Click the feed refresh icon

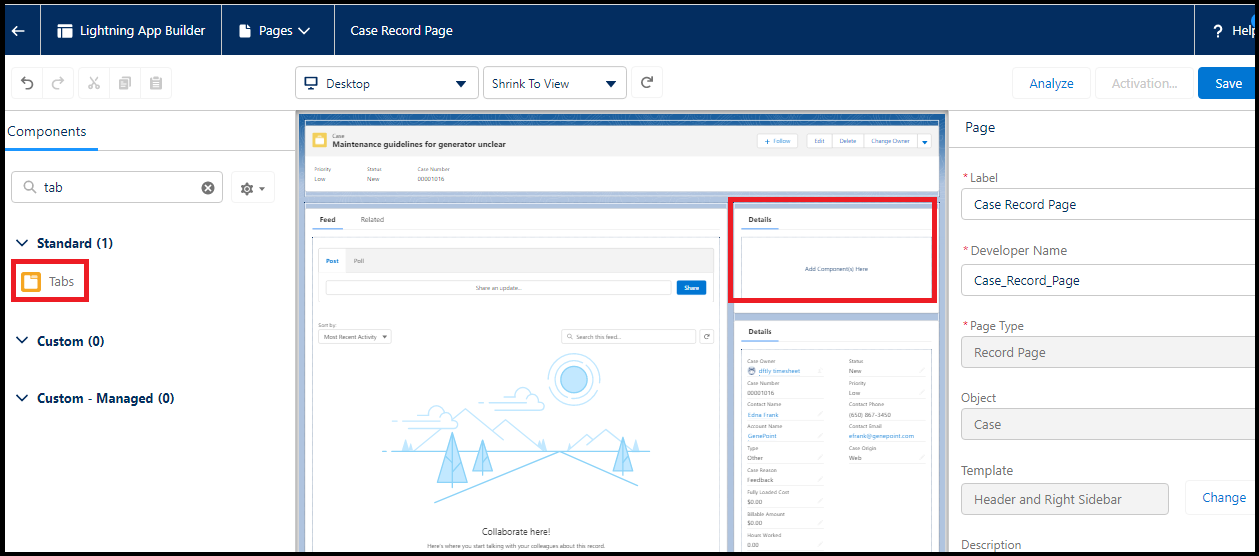[x=707, y=337]
